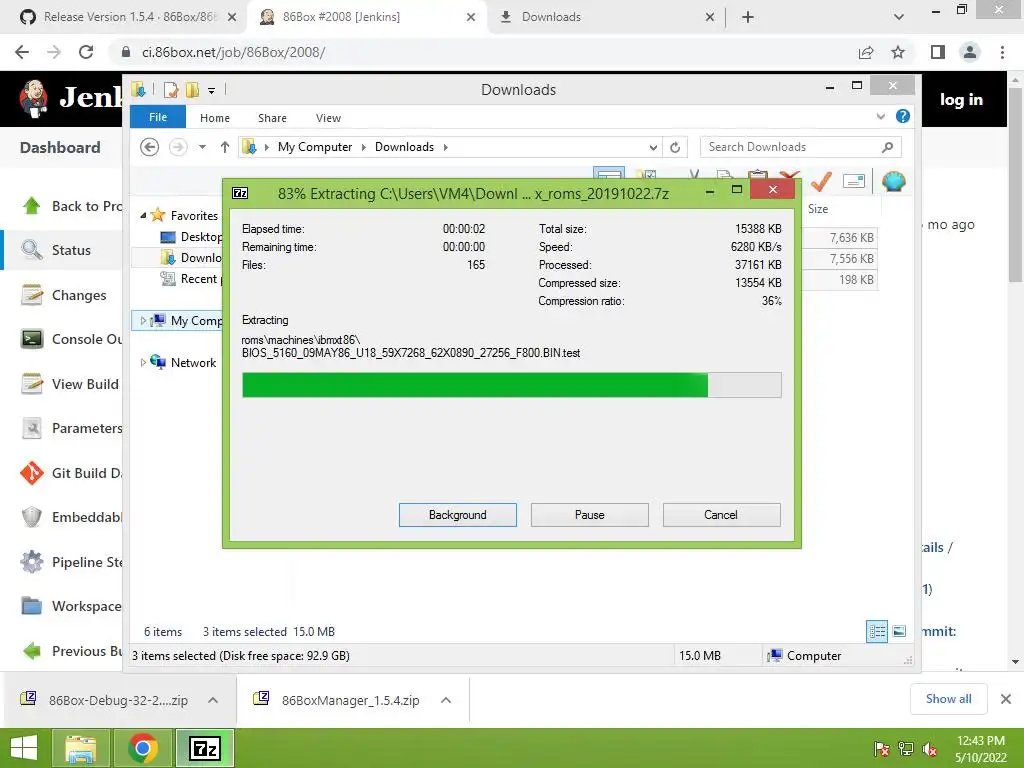1024x768 pixels.
Task: Expand the breadcrumb arrow after Downloads
Action: point(445,147)
